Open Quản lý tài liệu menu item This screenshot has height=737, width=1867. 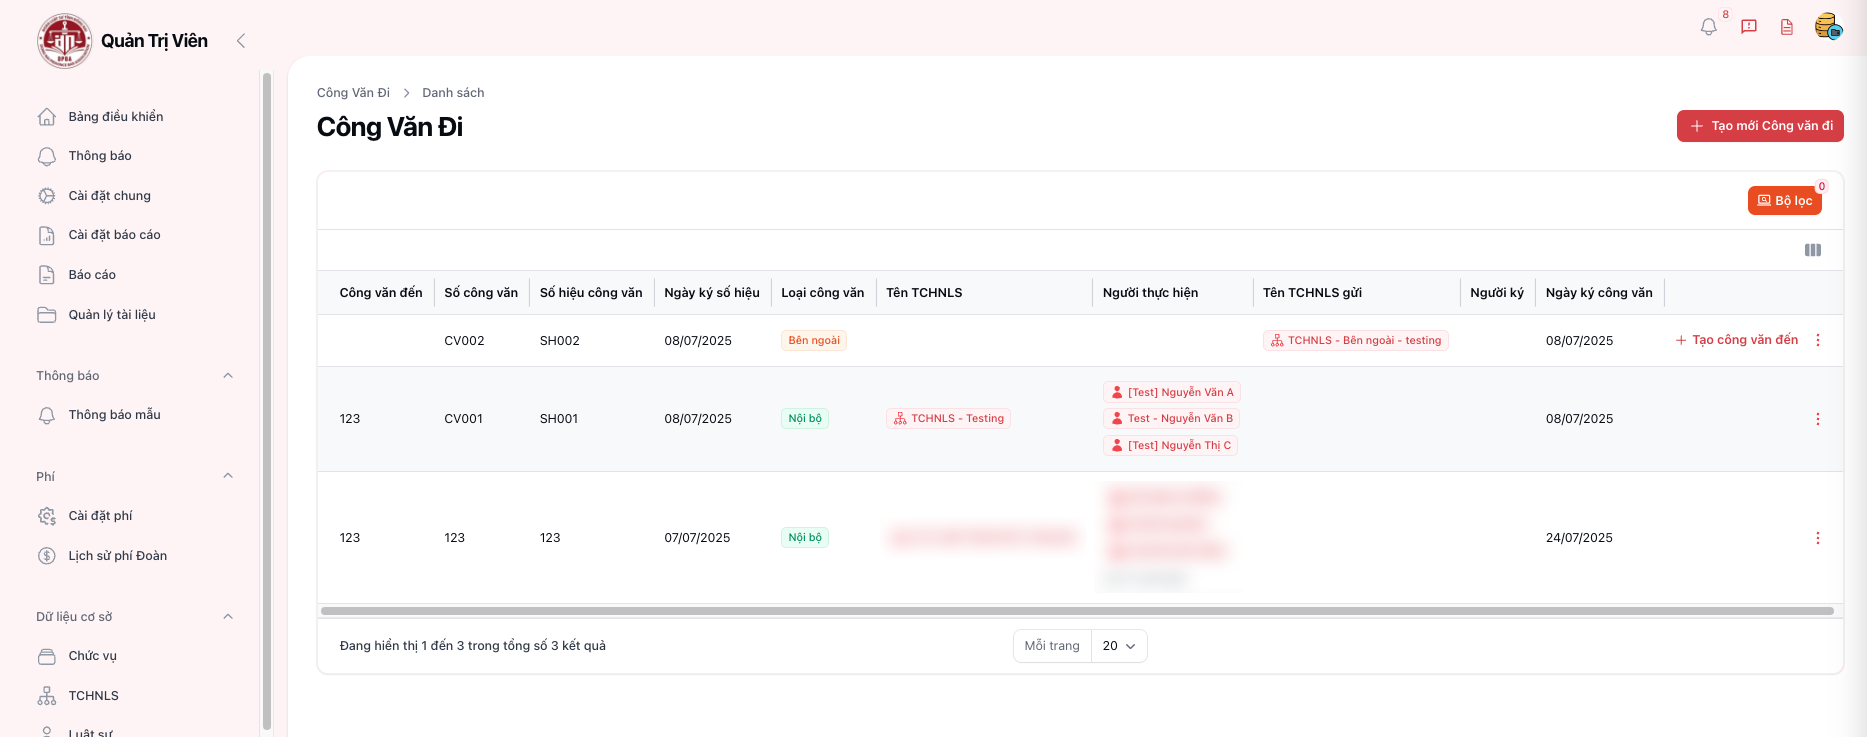(x=111, y=315)
